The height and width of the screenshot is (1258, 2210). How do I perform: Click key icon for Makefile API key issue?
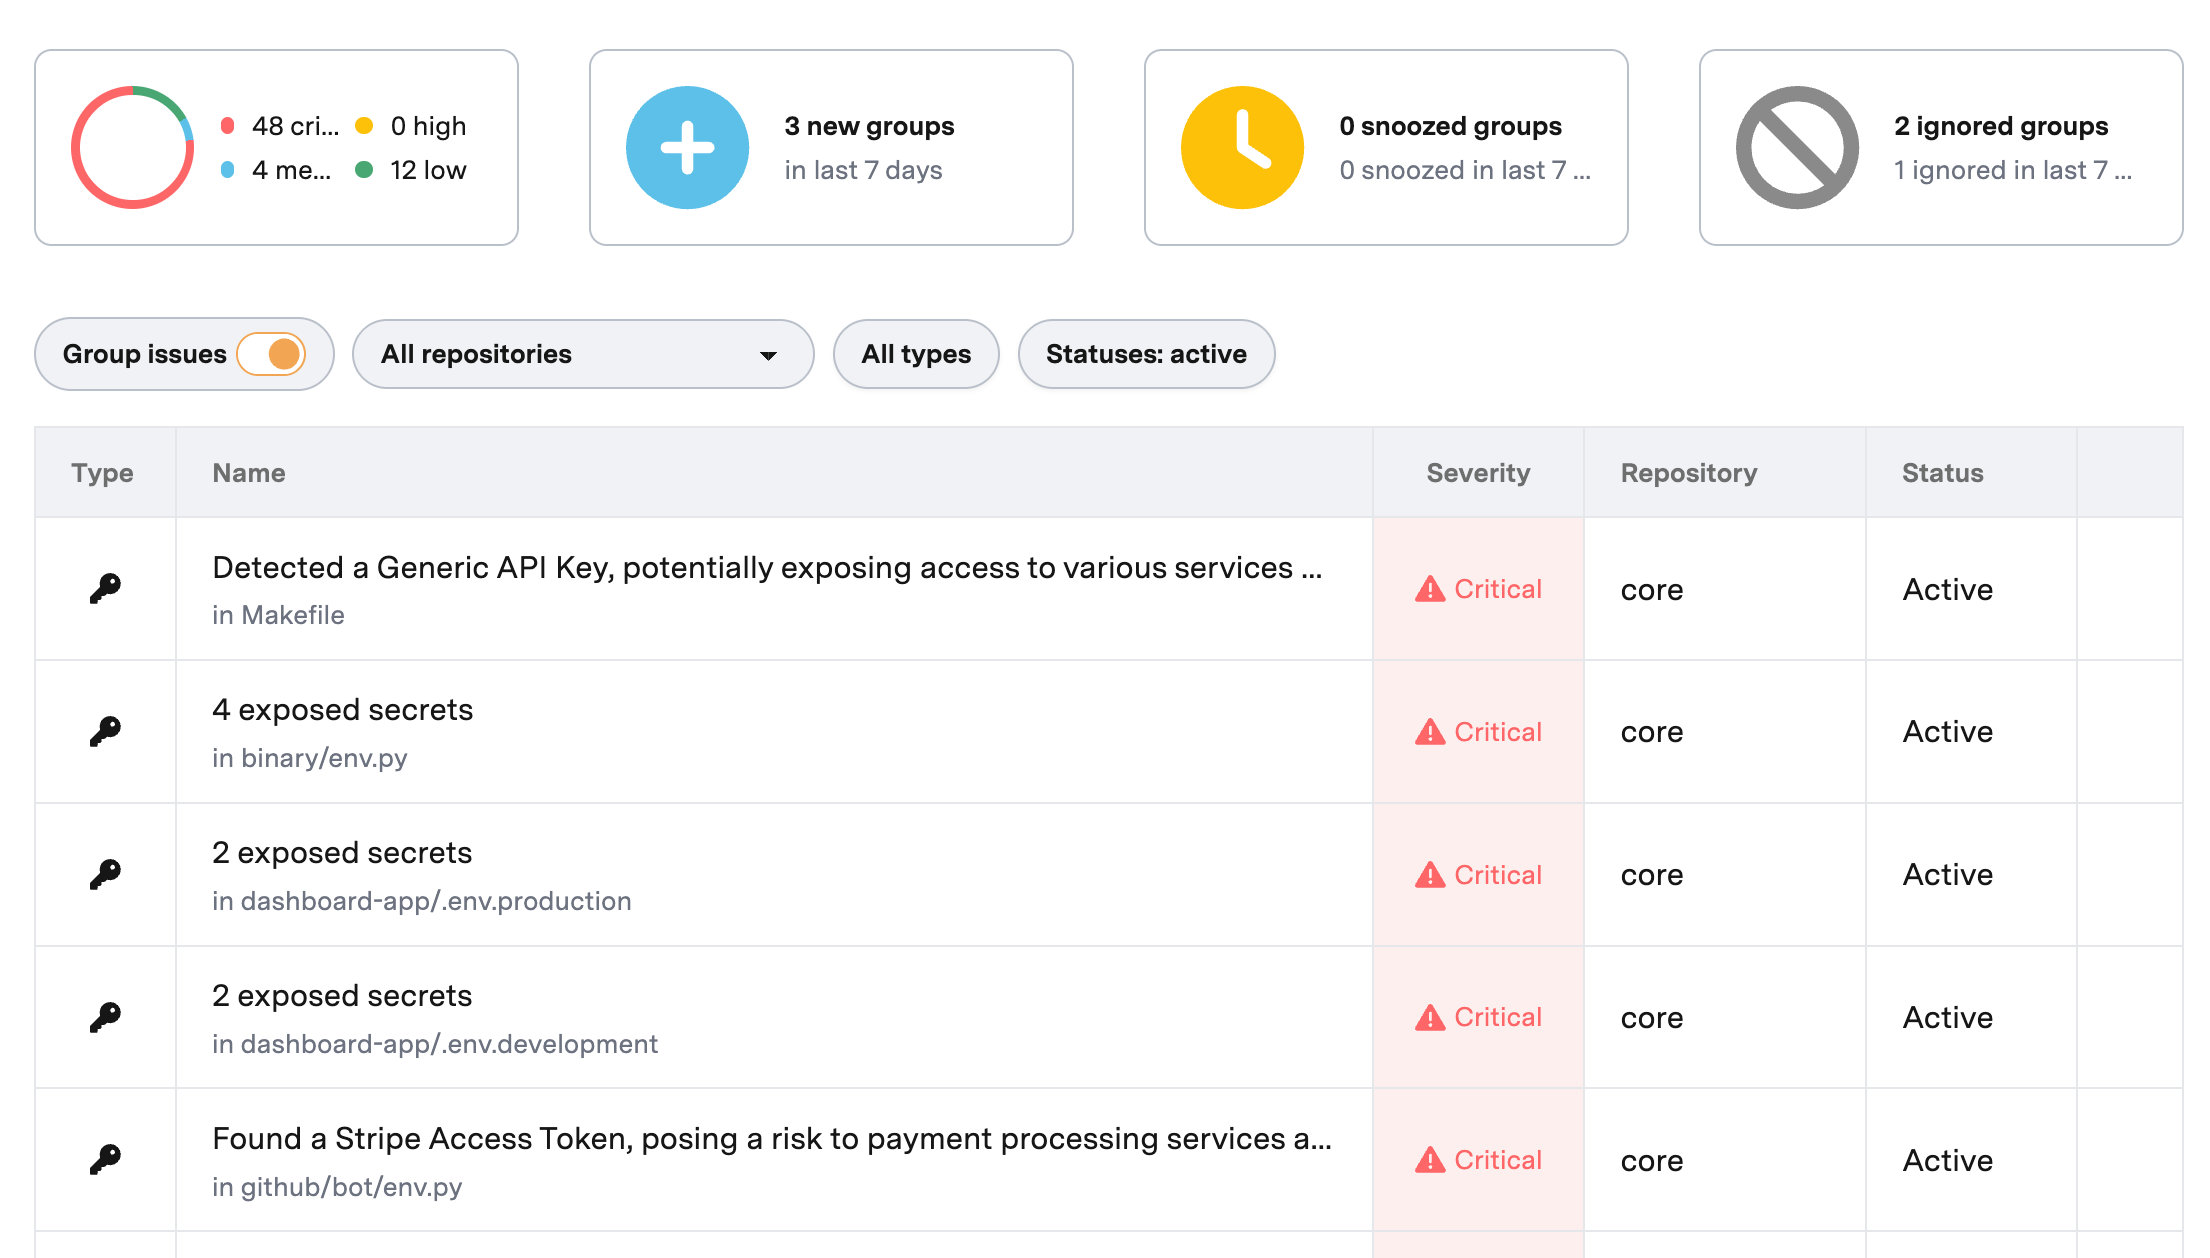click(105, 588)
